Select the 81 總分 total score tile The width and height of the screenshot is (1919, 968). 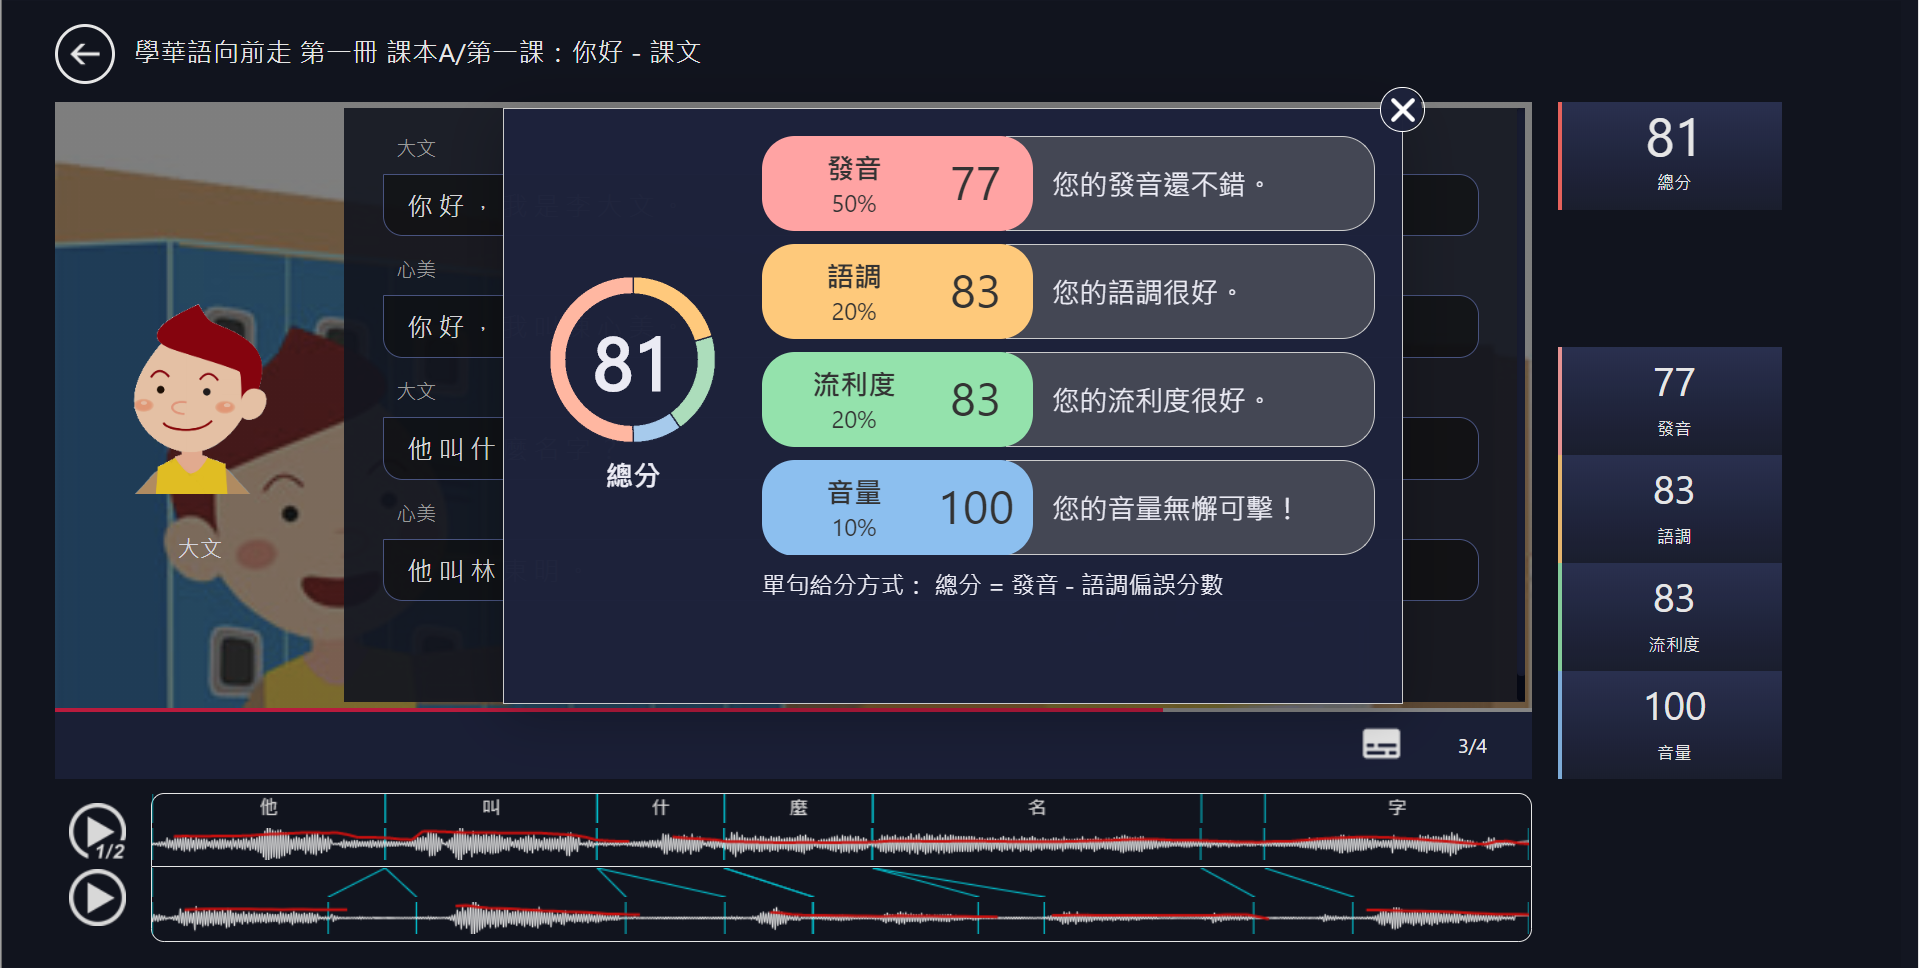tap(1671, 156)
